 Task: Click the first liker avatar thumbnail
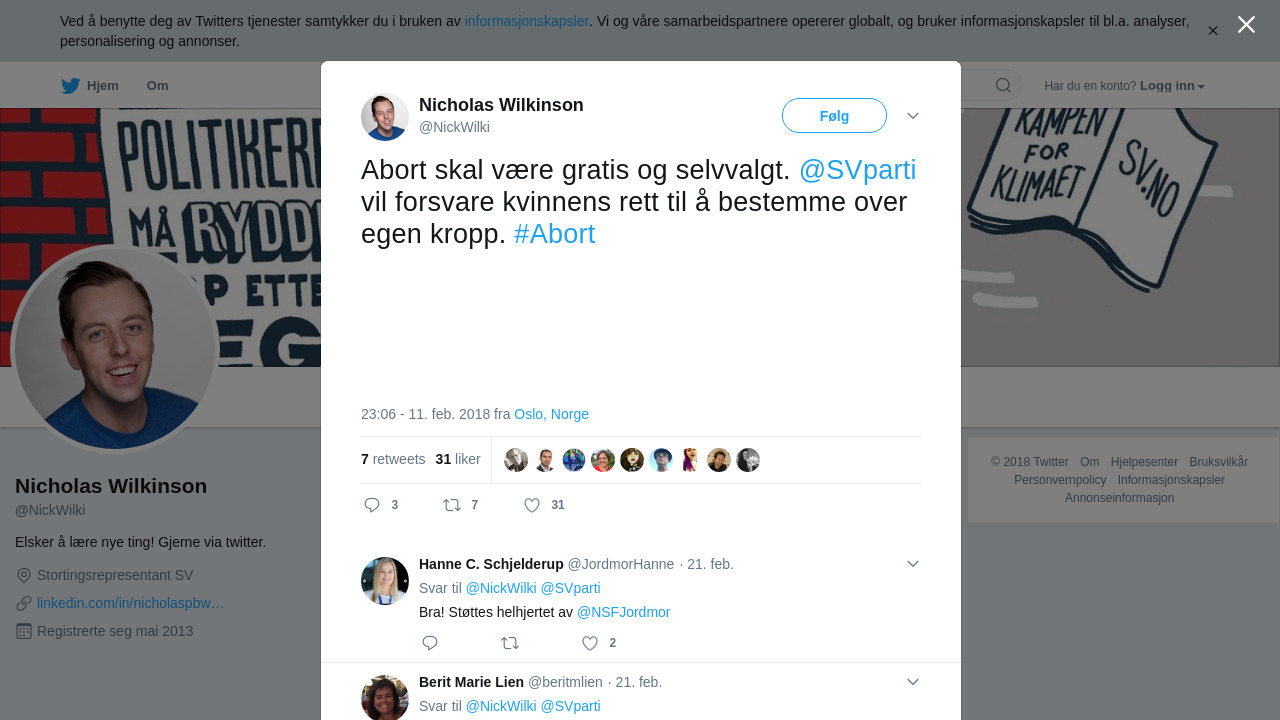pos(516,460)
